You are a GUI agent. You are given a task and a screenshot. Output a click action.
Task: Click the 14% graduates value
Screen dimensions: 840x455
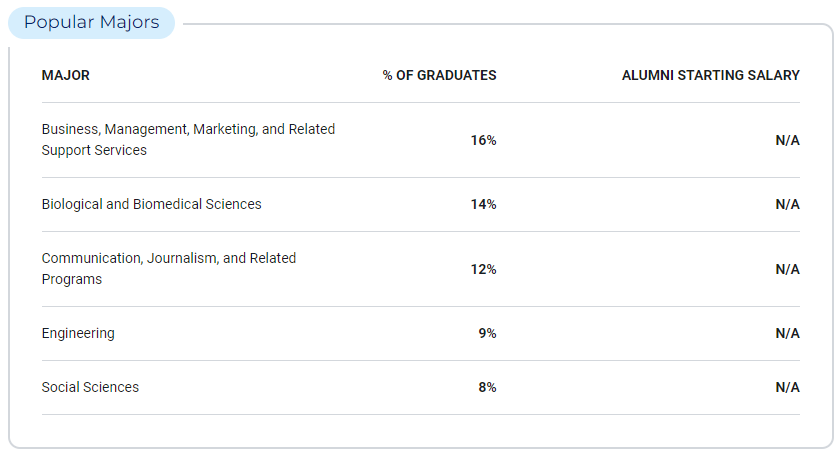click(483, 204)
